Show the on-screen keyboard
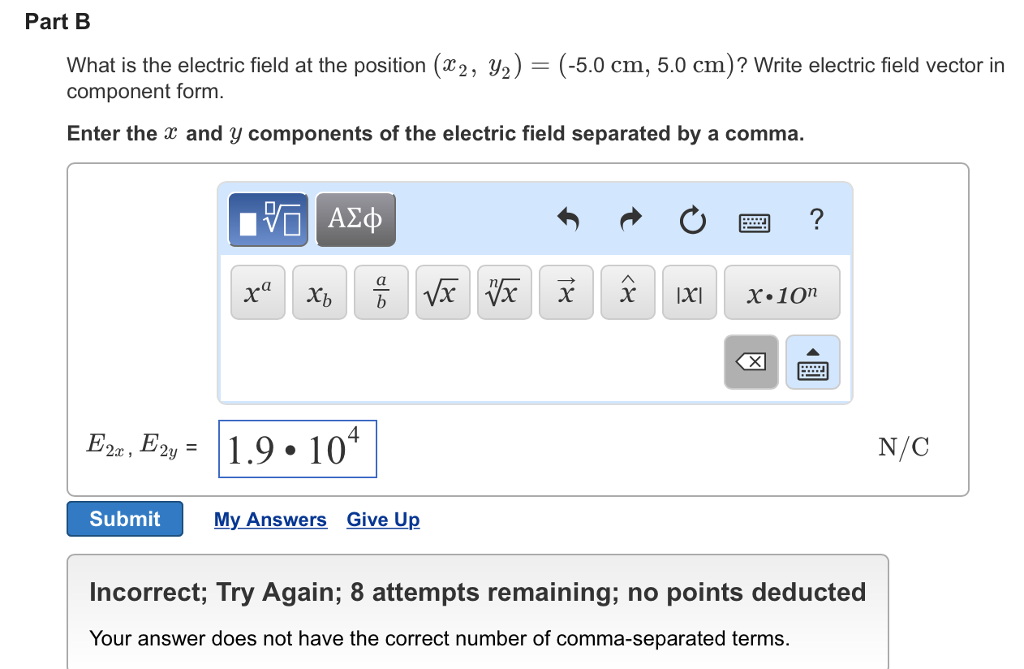The height and width of the screenshot is (669, 1024). 813,361
